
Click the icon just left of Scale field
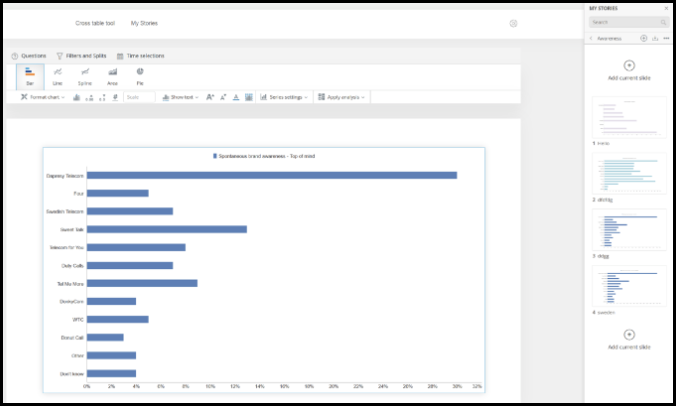click(x=115, y=97)
